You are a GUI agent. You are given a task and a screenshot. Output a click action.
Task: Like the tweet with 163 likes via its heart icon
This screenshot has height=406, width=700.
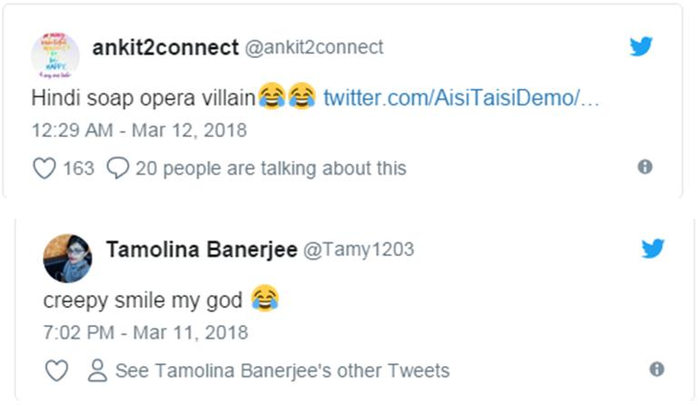pyautogui.click(x=44, y=168)
